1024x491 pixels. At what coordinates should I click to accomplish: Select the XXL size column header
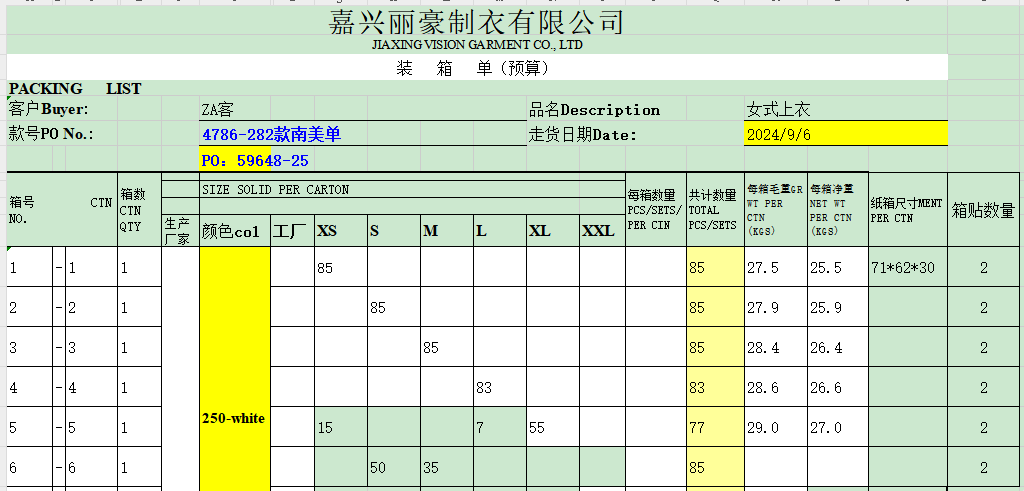pos(598,231)
